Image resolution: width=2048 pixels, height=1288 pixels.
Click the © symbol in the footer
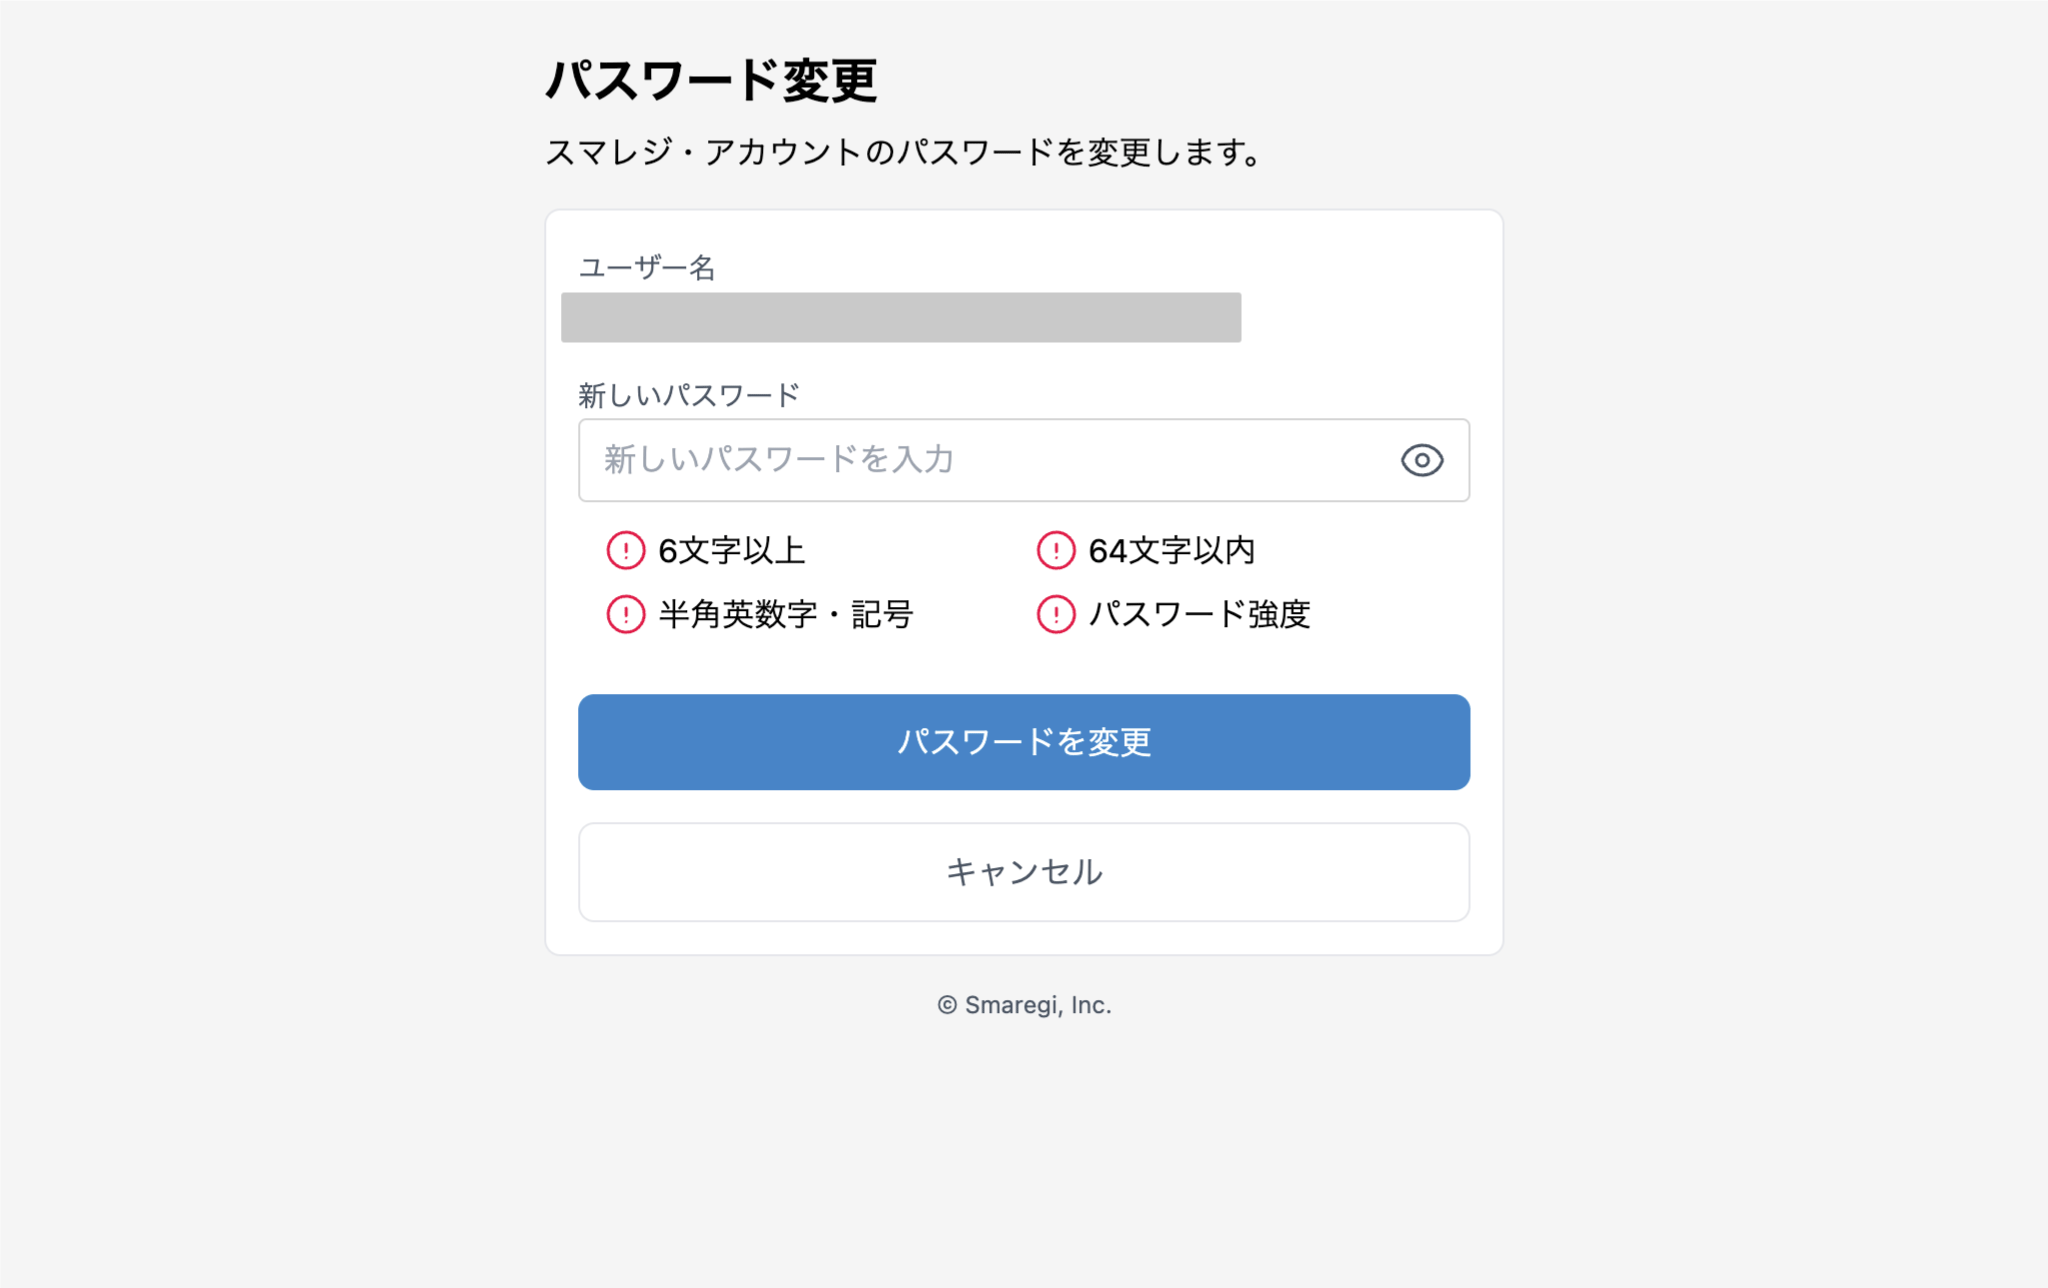947,1005
